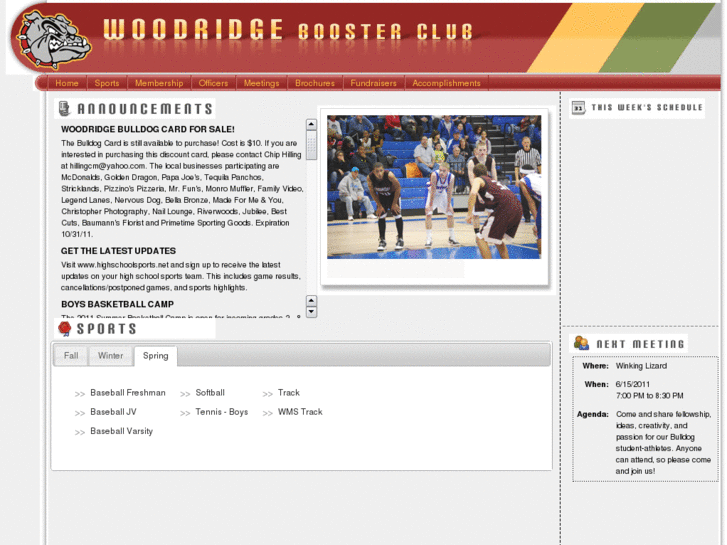Click the people icon by Next Meeting

(x=581, y=343)
